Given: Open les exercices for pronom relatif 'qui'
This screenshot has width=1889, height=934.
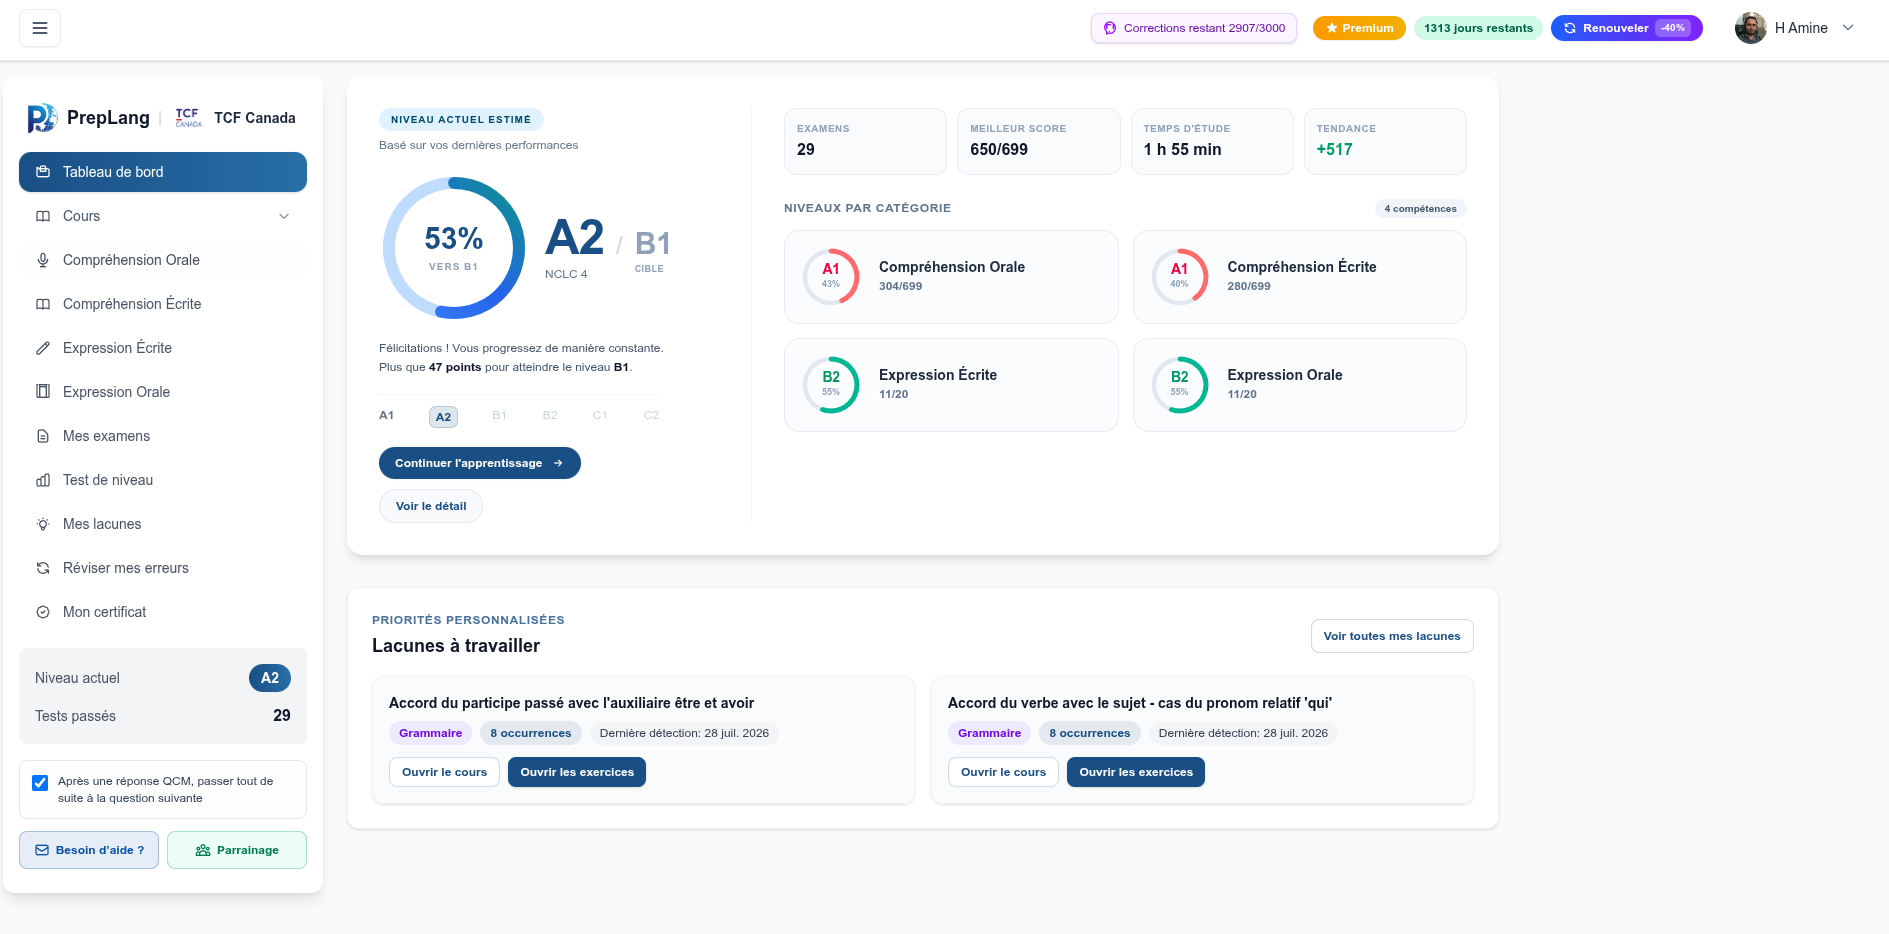Looking at the screenshot, I should 1136,772.
